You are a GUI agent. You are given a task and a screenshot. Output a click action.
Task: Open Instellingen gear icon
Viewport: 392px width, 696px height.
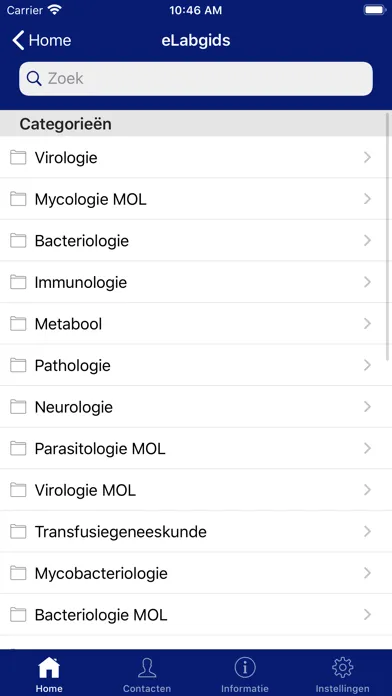tap(343, 668)
